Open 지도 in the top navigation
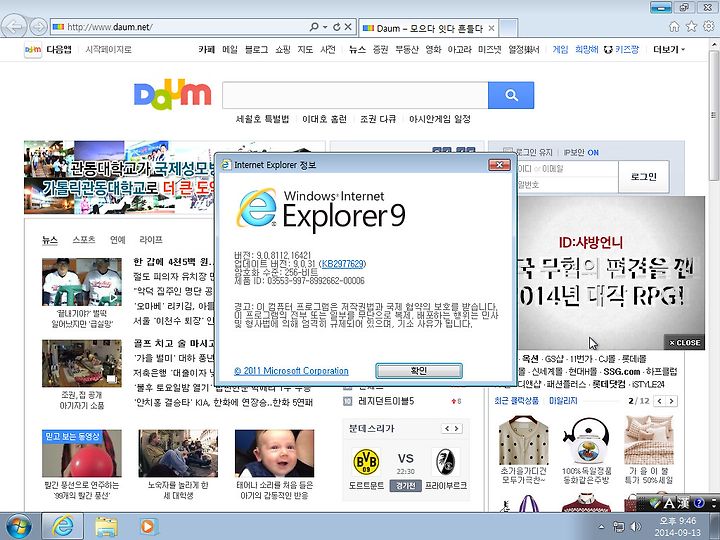 coord(305,50)
